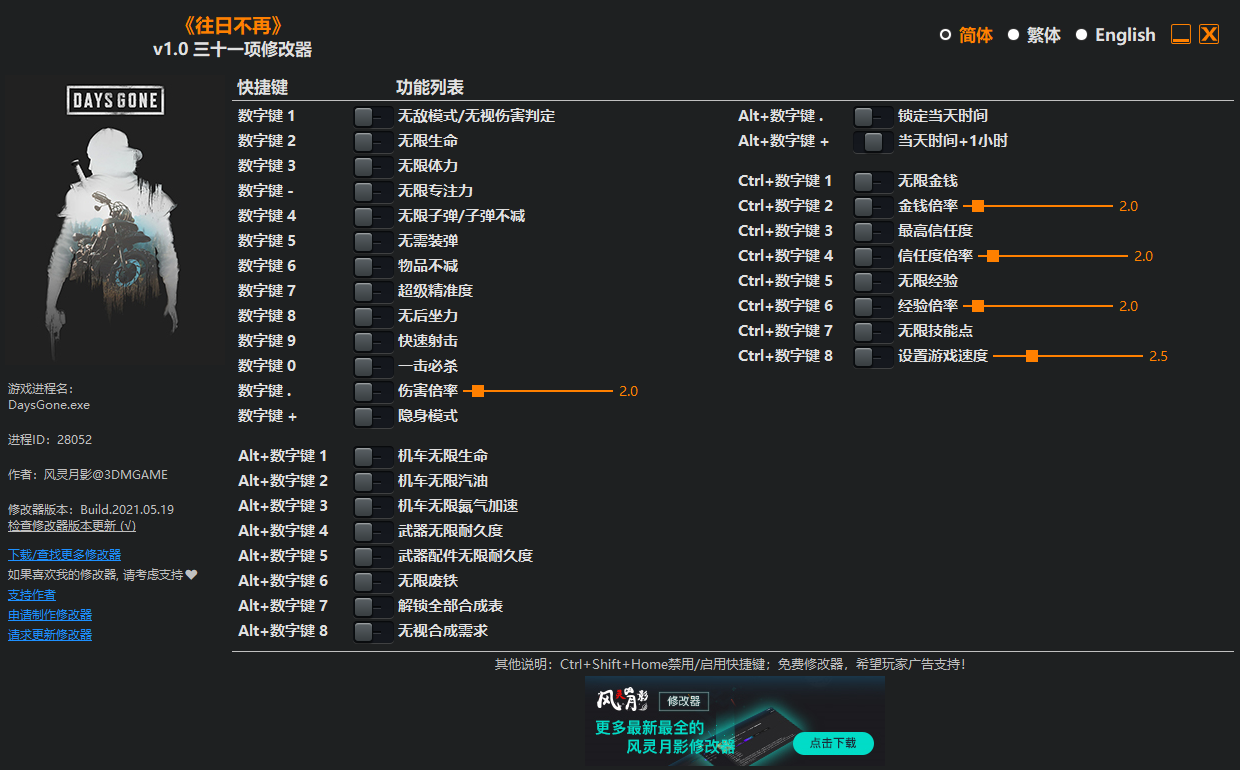1240x770 pixels.
Task: Click the 设置游戏速度 slider handle
Action: [1031, 356]
